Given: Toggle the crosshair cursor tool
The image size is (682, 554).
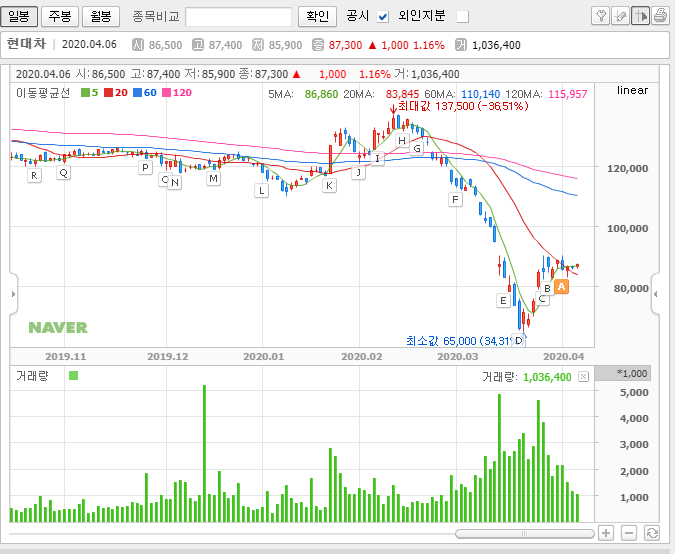Looking at the screenshot, I should [x=641, y=16].
